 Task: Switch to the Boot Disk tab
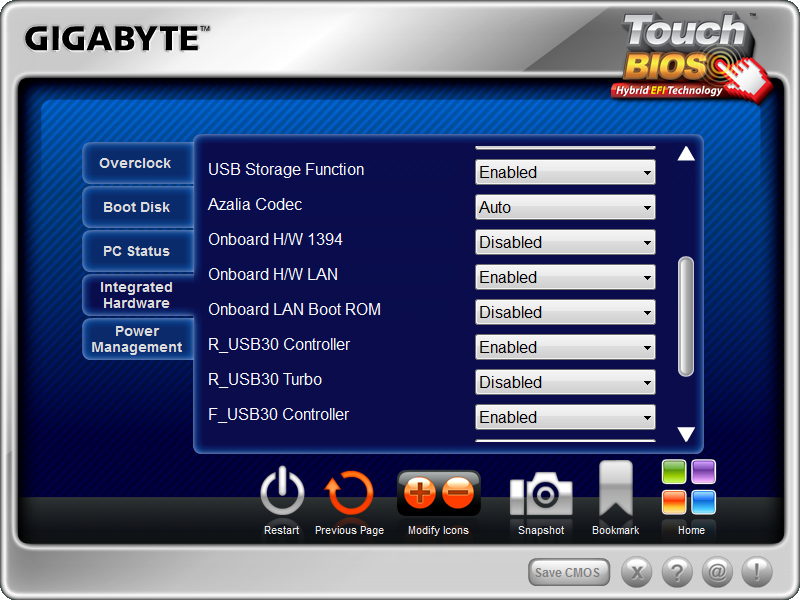pyautogui.click(x=138, y=207)
